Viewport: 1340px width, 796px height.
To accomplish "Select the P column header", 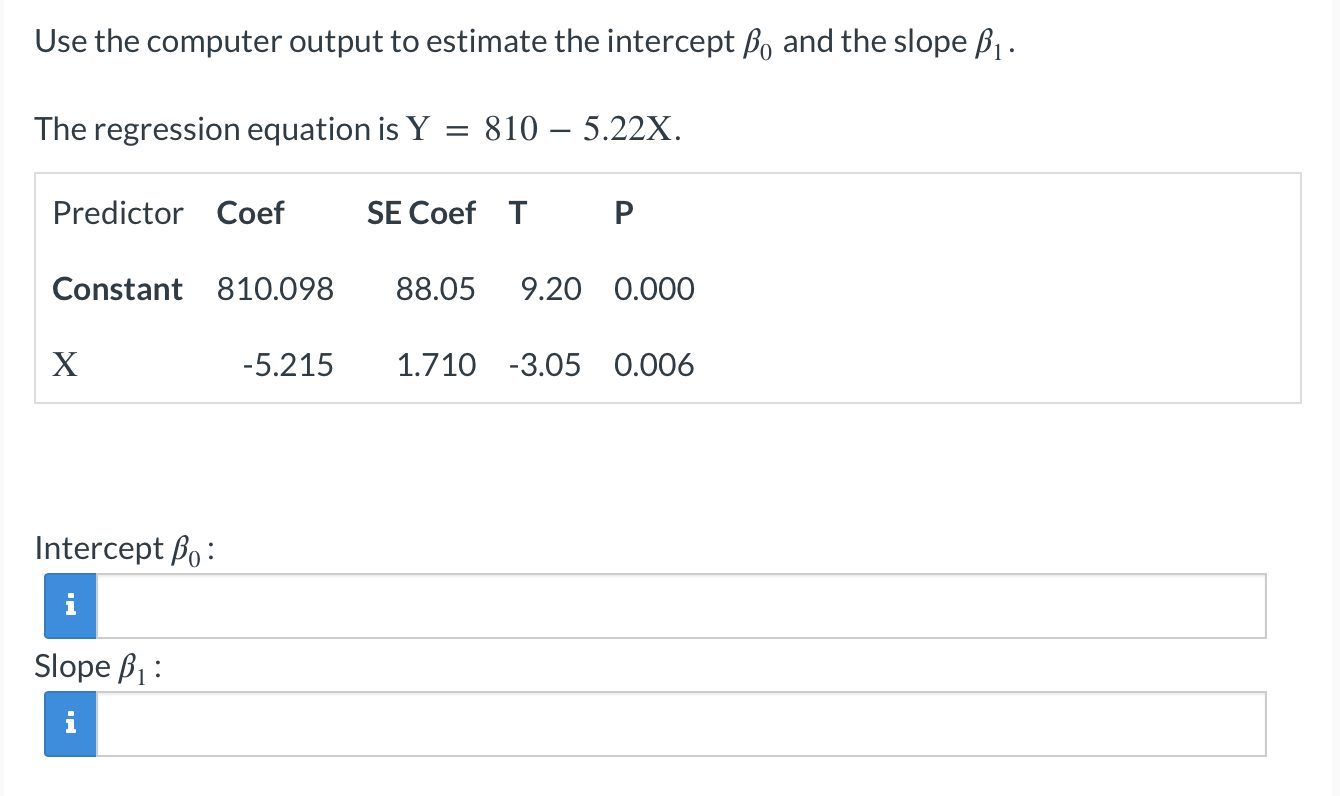I will [x=623, y=213].
